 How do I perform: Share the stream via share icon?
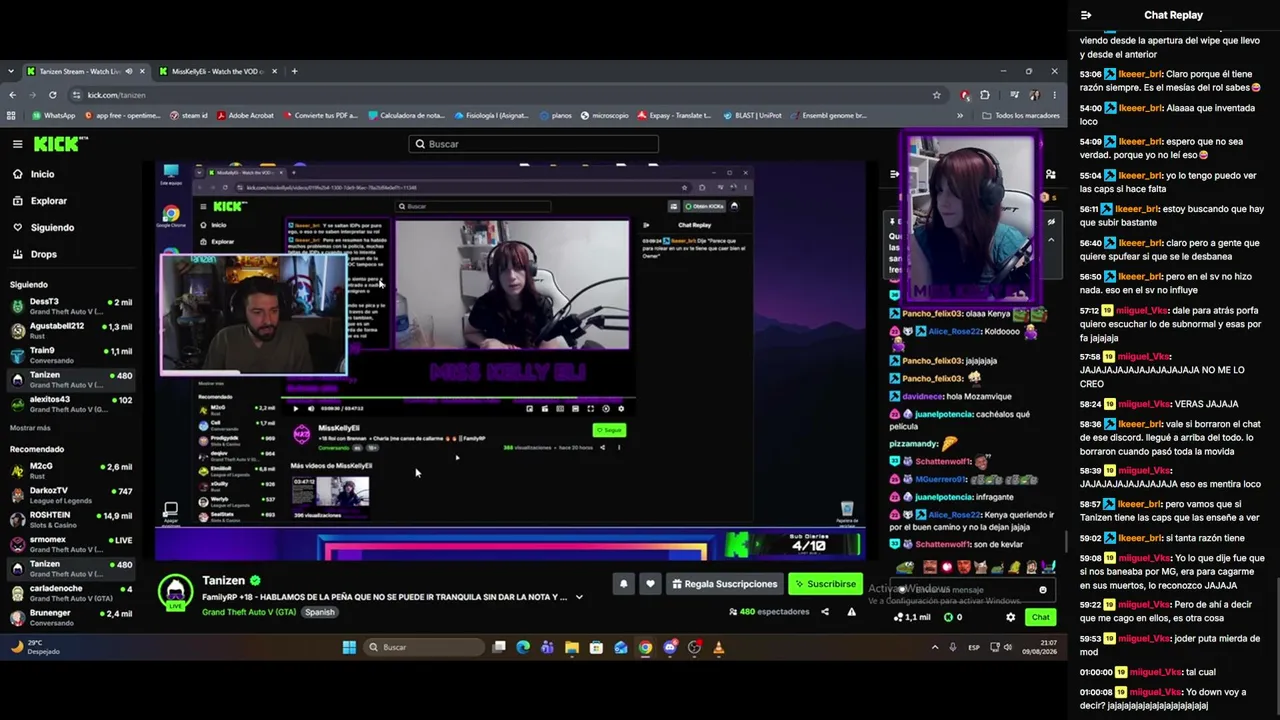click(825, 612)
